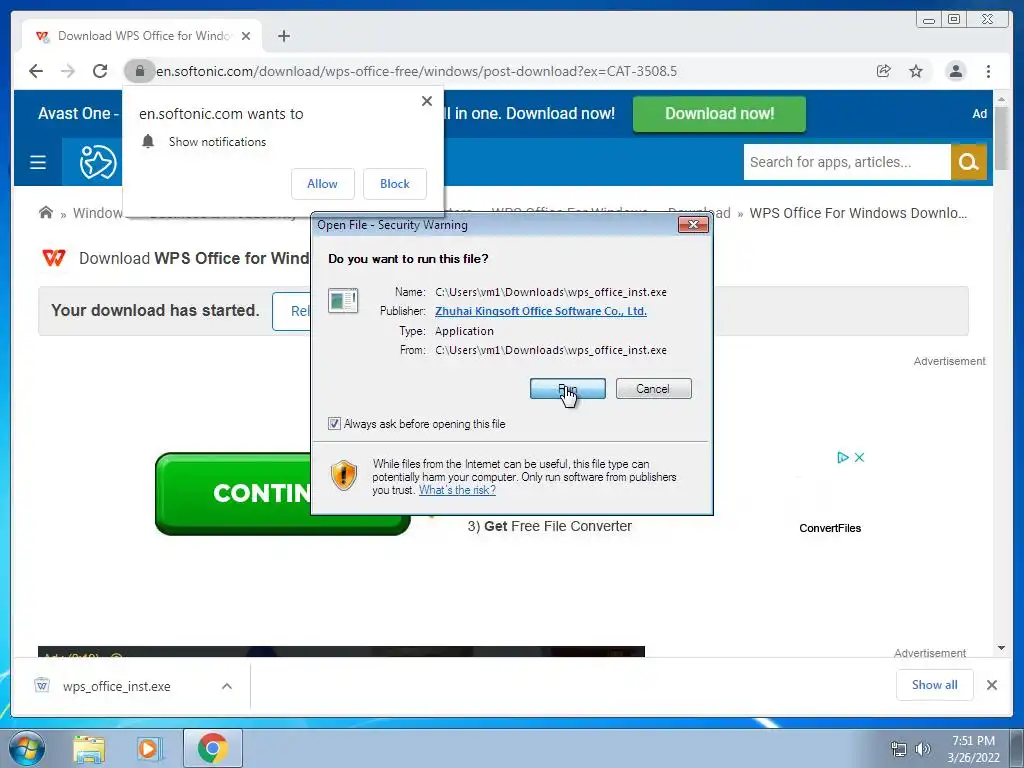The height and width of the screenshot is (768, 1024).
Task: Click "Do you want to run this file?" heading
Action: [x=408, y=259]
